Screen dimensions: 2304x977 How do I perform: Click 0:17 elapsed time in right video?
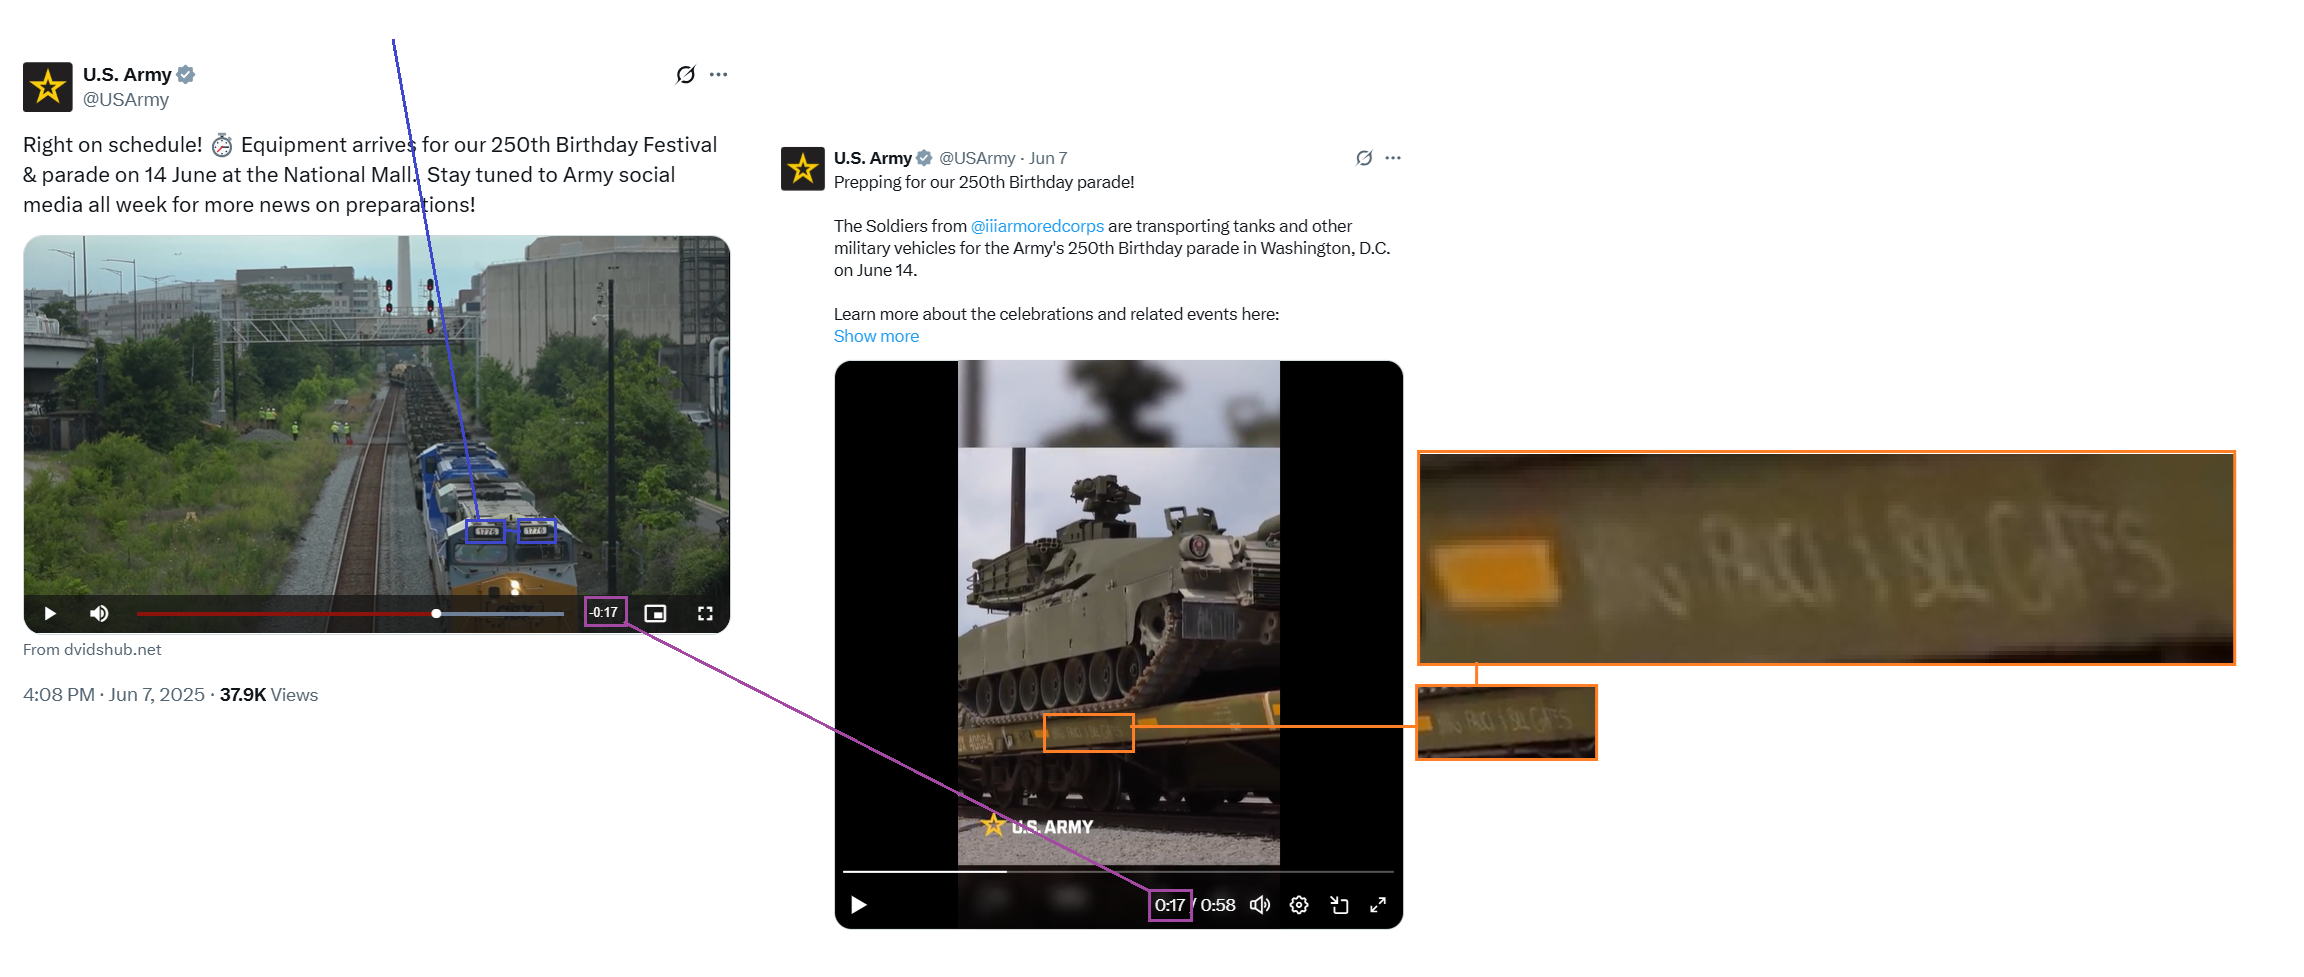tap(1170, 905)
